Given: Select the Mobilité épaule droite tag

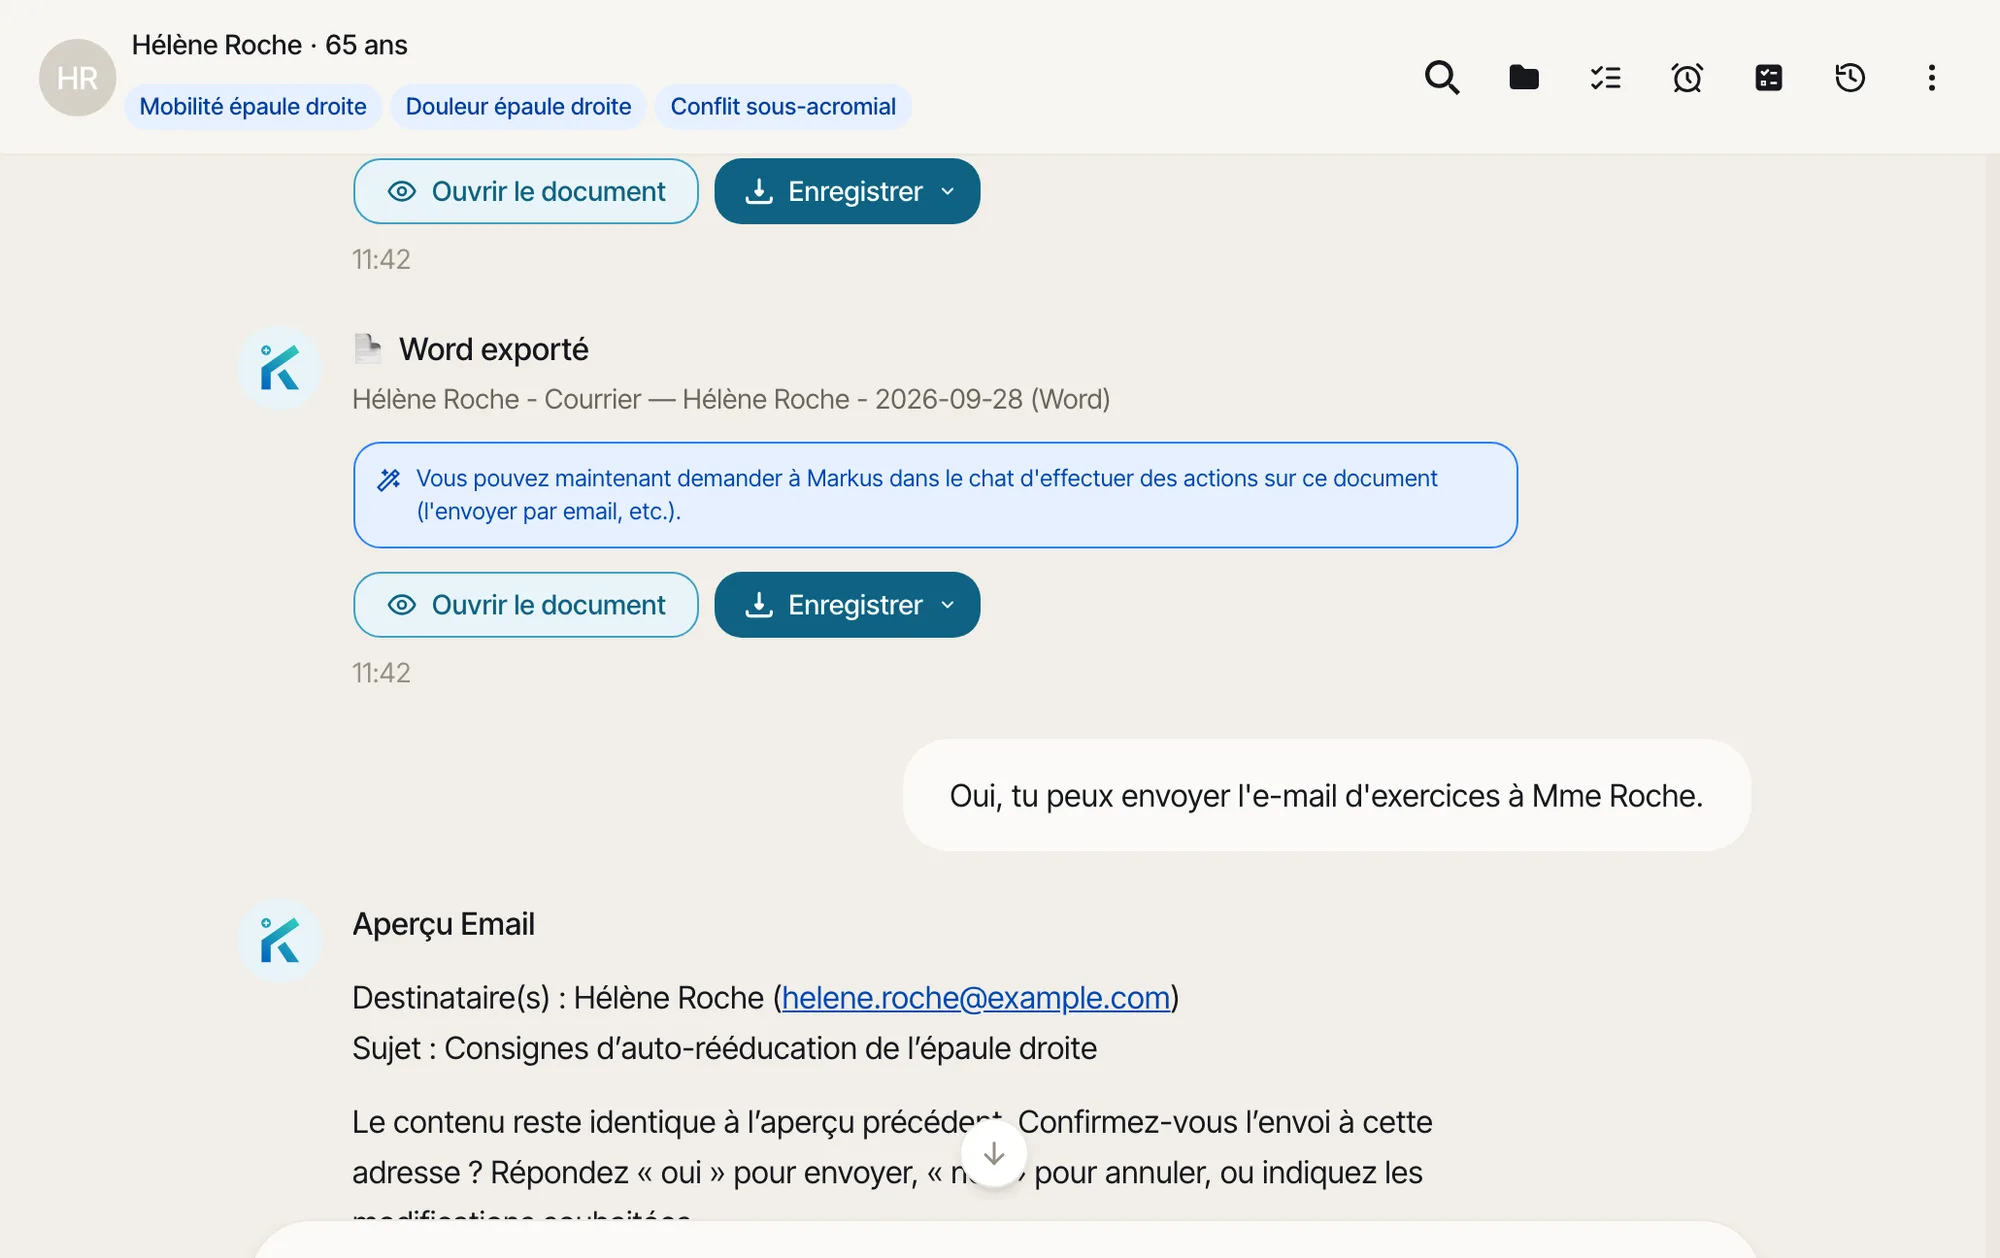Looking at the screenshot, I should [x=253, y=107].
